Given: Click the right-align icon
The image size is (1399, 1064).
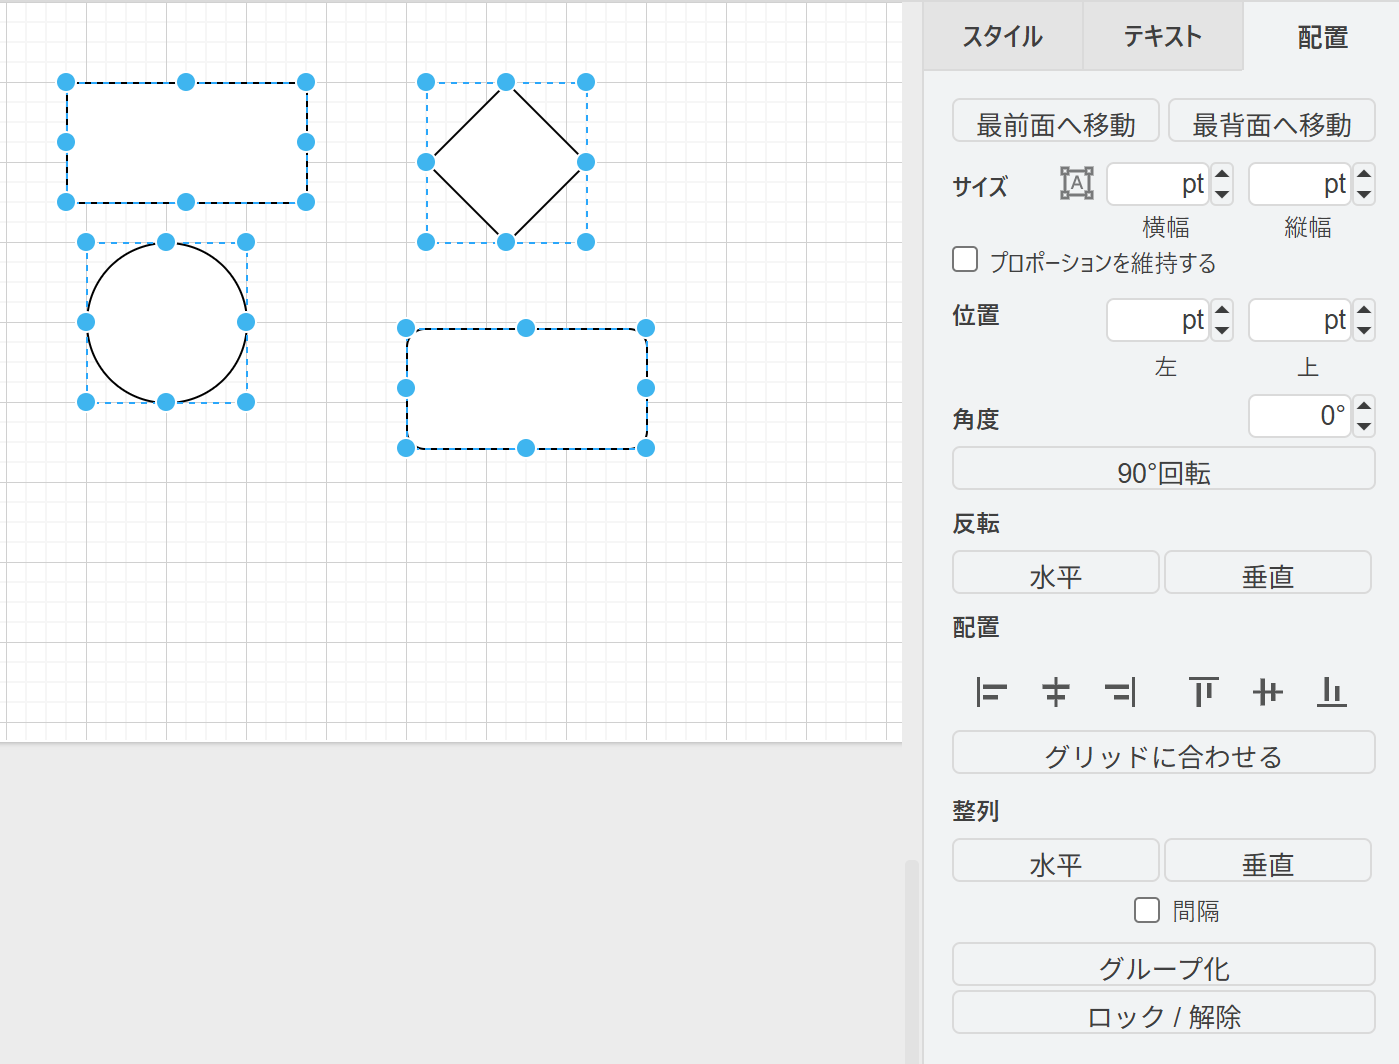Looking at the screenshot, I should coord(1121,691).
